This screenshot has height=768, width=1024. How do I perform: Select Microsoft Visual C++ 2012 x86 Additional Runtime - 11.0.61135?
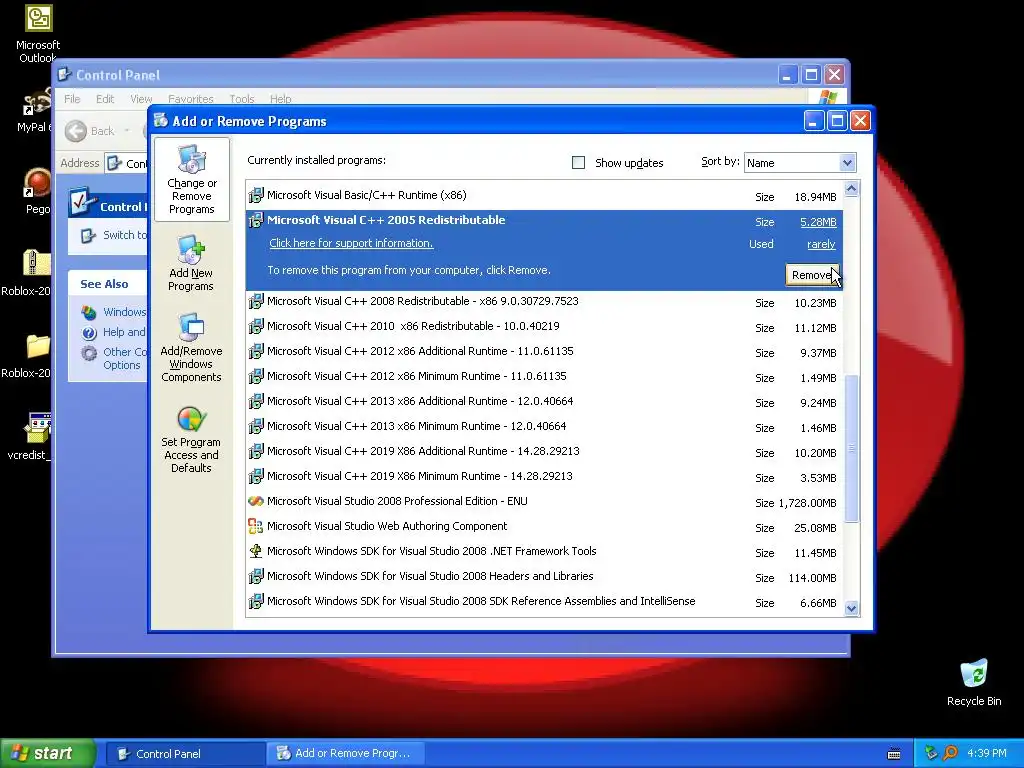[545, 351]
